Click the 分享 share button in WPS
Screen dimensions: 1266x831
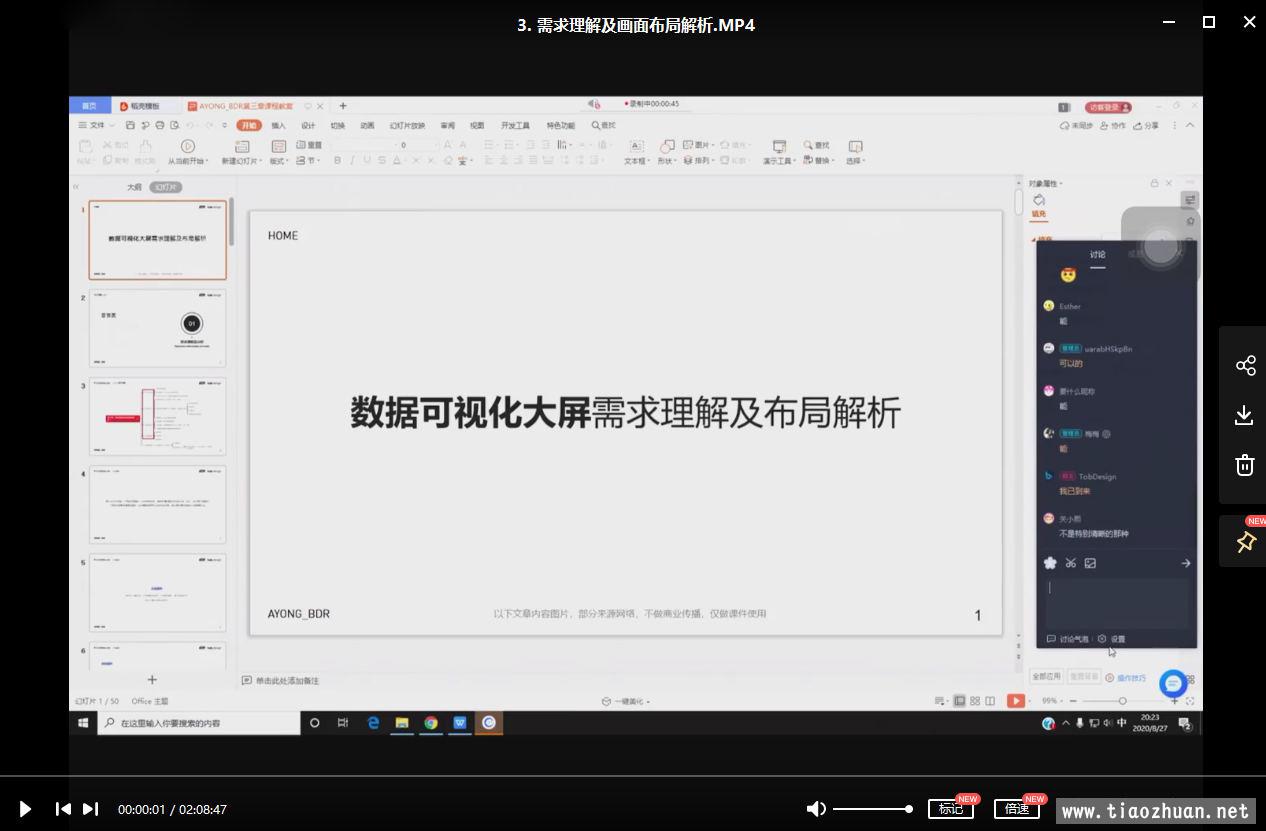click(1146, 126)
